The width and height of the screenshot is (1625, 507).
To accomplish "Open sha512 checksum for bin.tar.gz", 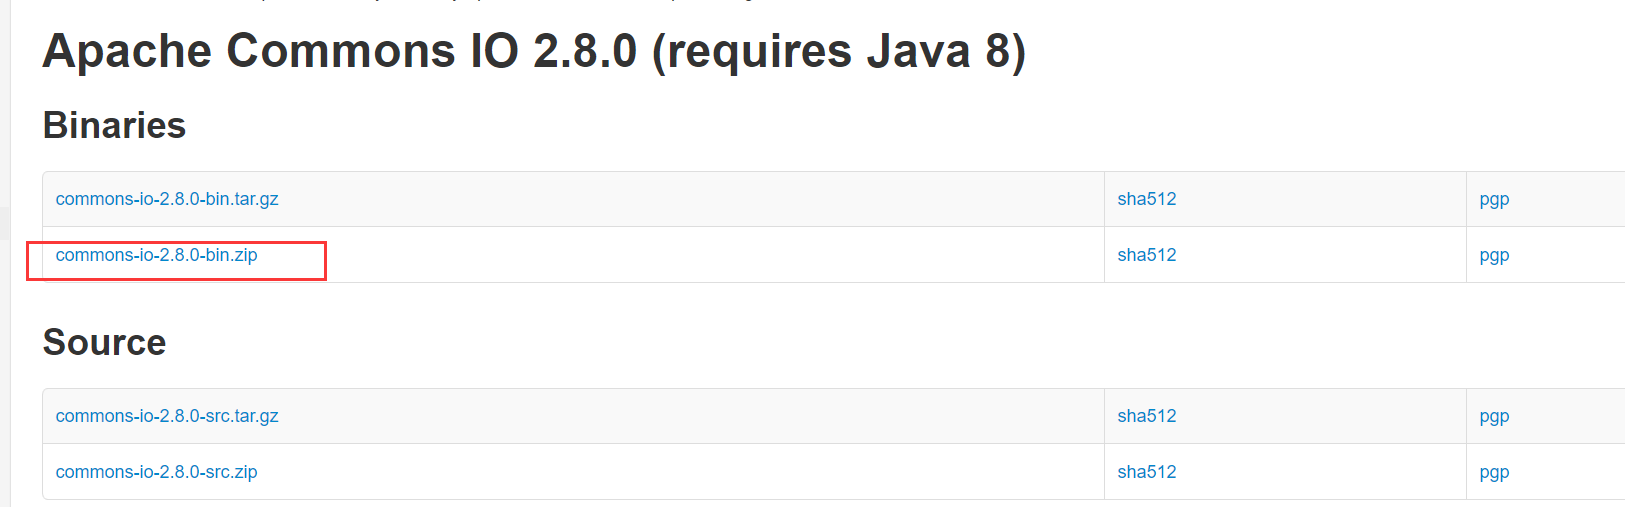I will coord(1147,199).
